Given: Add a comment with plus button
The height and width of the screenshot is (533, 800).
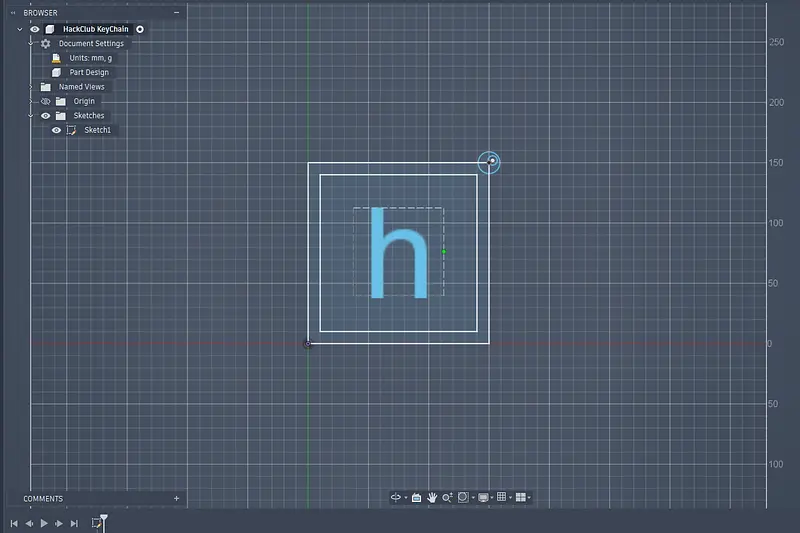Looking at the screenshot, I should coord(176,498).
